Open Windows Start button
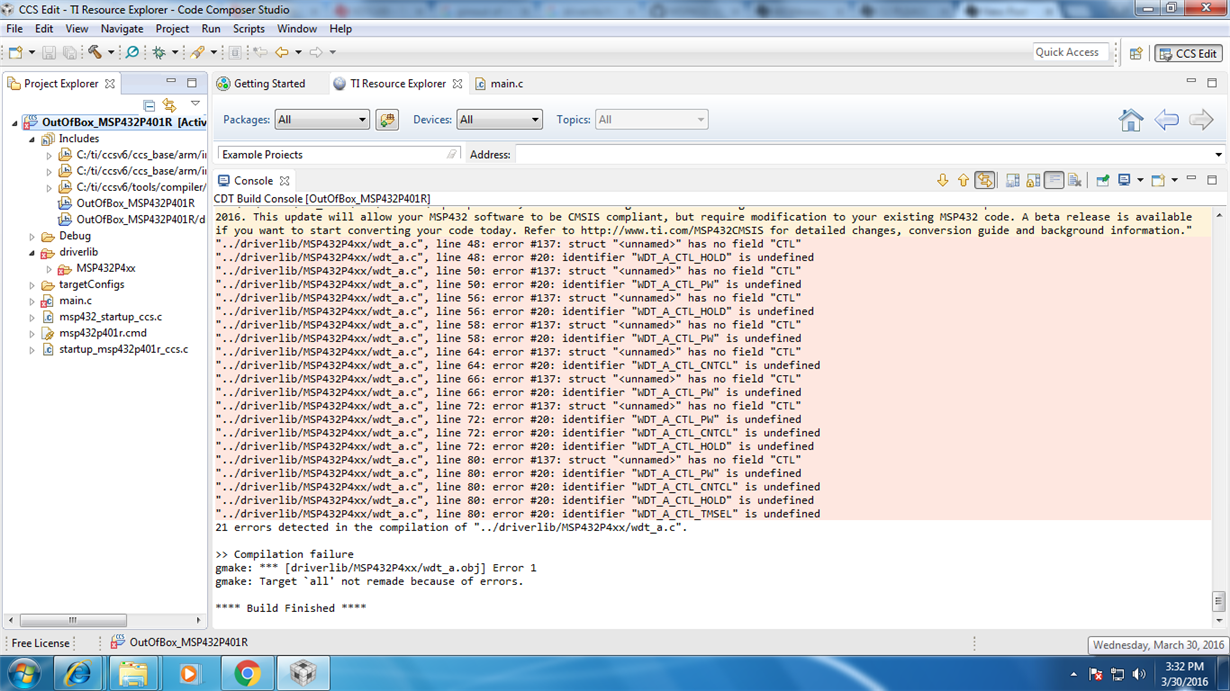The width and height of the screenshot is (1230, 691). pyautogui.click(x=22, y=674)
